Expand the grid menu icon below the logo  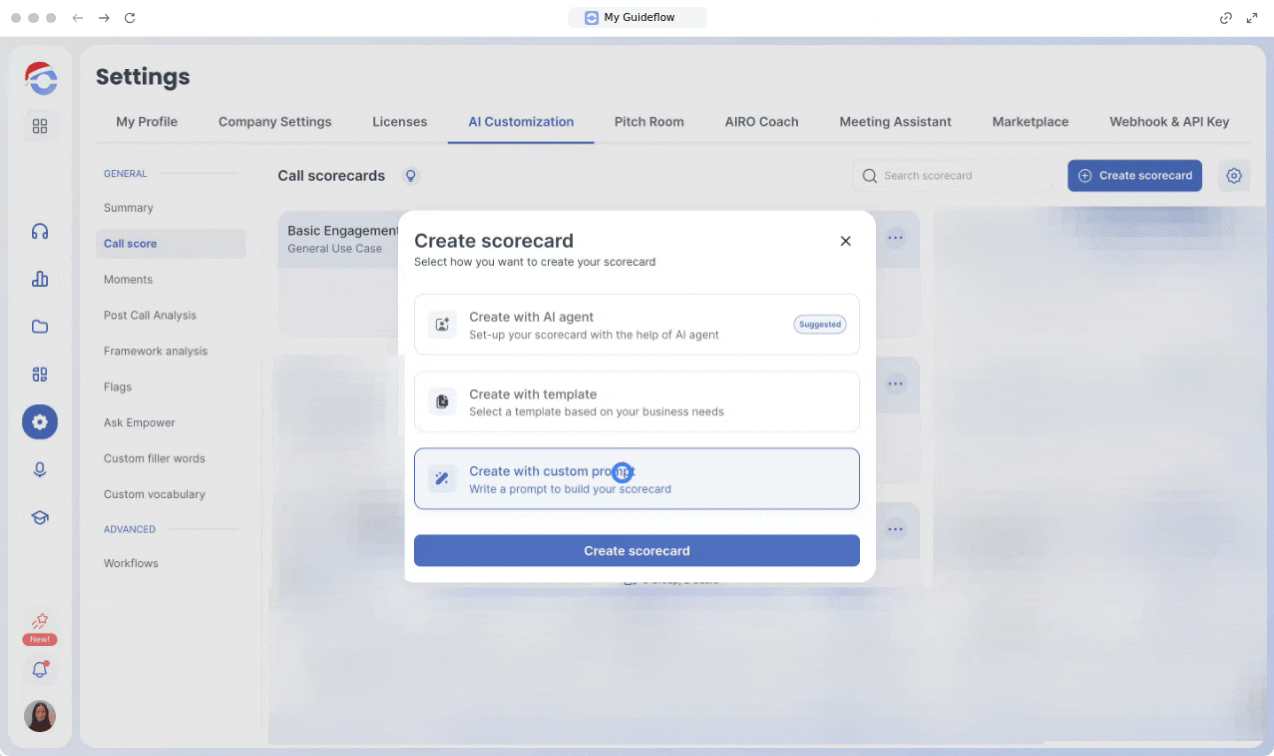[40, 126]
